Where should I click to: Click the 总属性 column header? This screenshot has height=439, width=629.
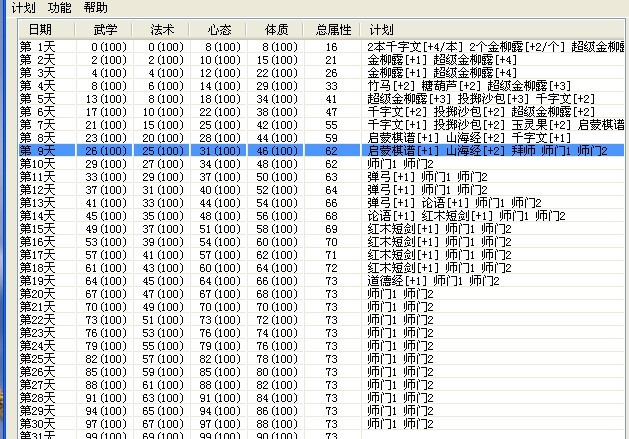[x=332, y=30]
